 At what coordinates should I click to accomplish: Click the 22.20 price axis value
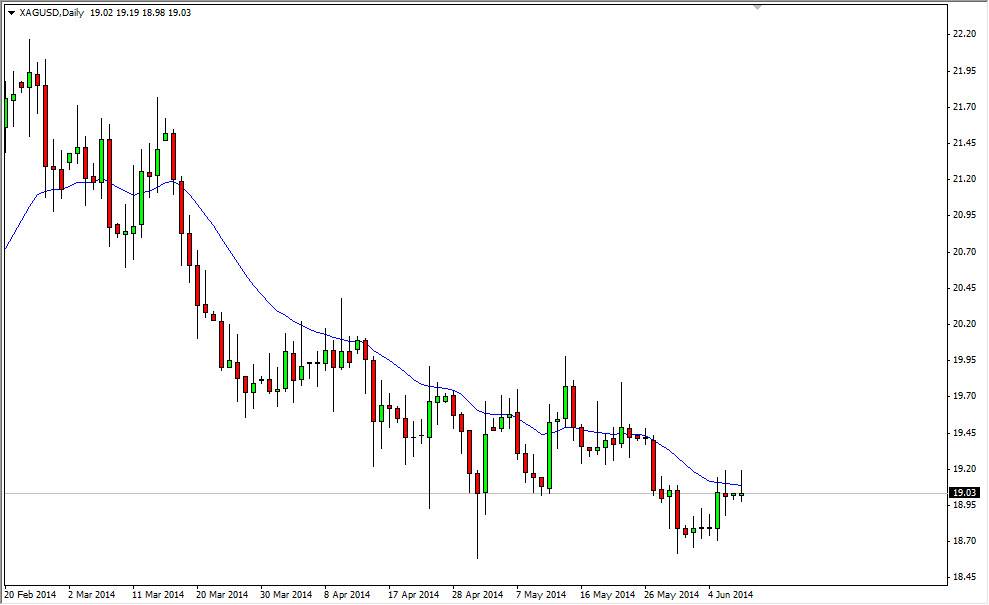click(962, 32)
